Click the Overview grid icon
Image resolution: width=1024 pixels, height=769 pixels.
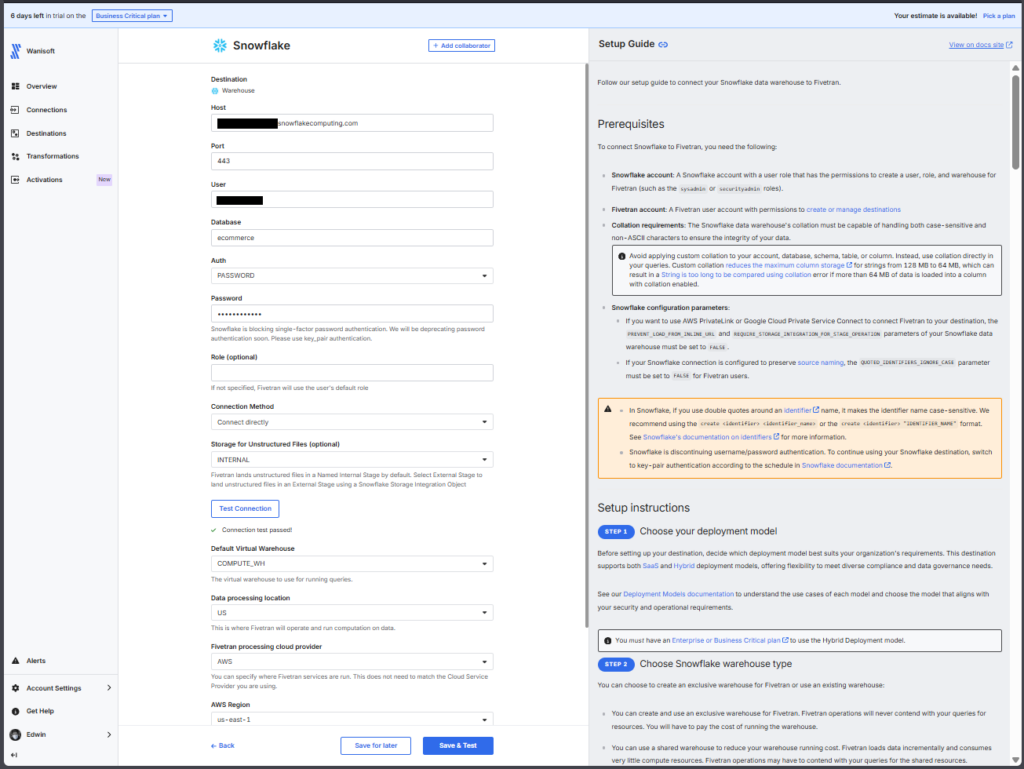[15, 86]
